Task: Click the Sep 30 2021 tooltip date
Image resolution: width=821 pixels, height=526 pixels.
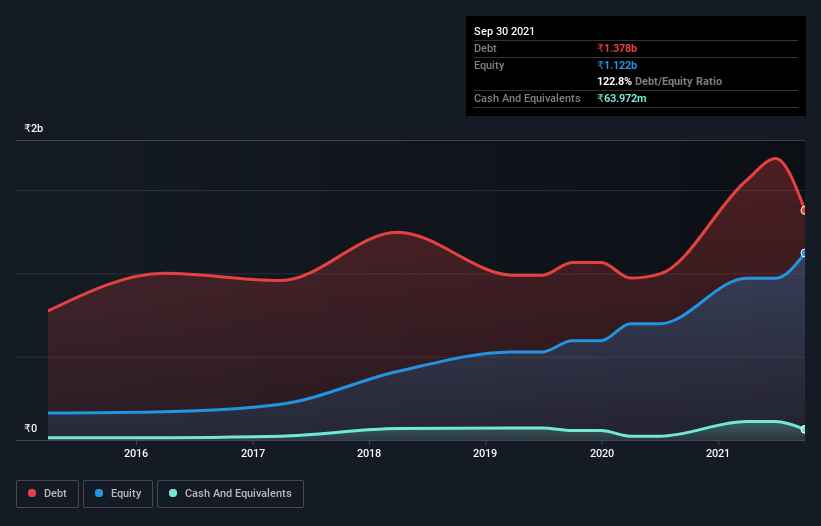Action: click(x=504, y=31)
